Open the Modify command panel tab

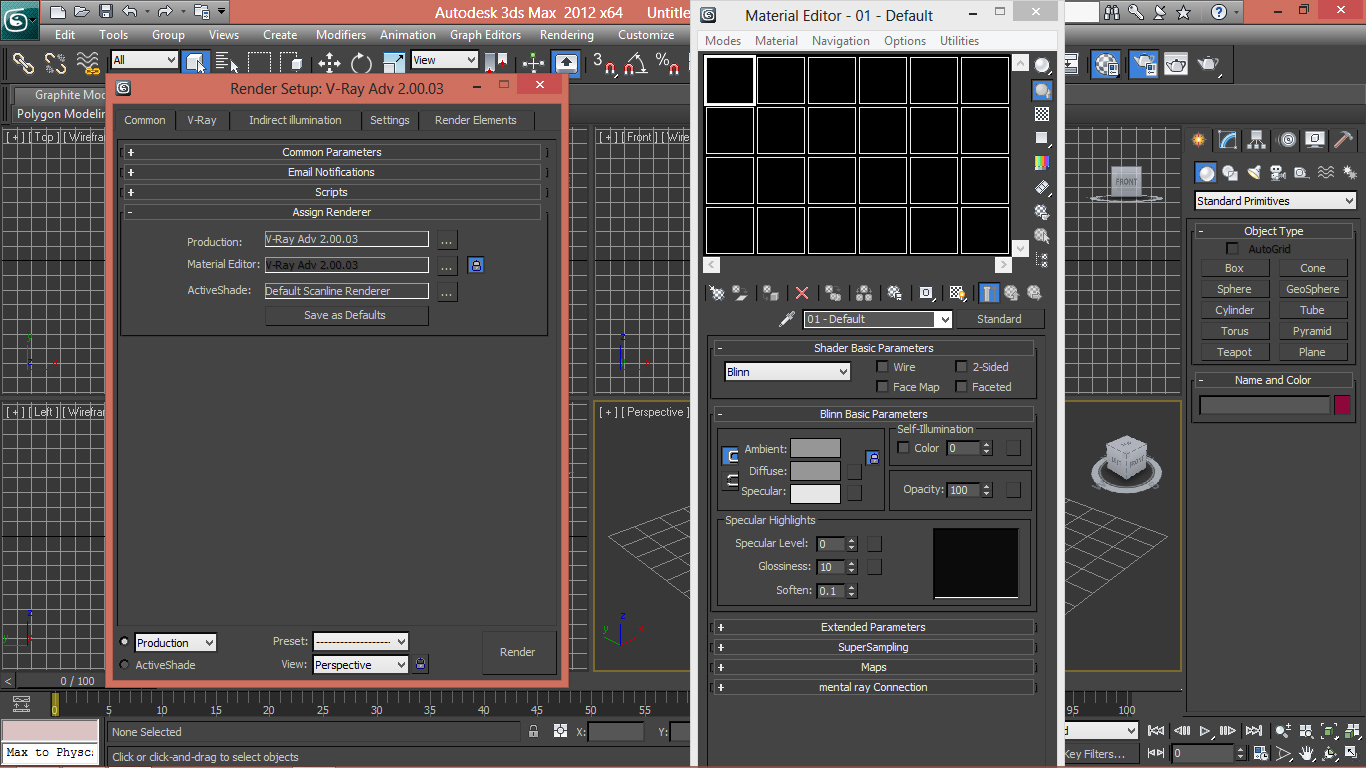click(1228, 140)
